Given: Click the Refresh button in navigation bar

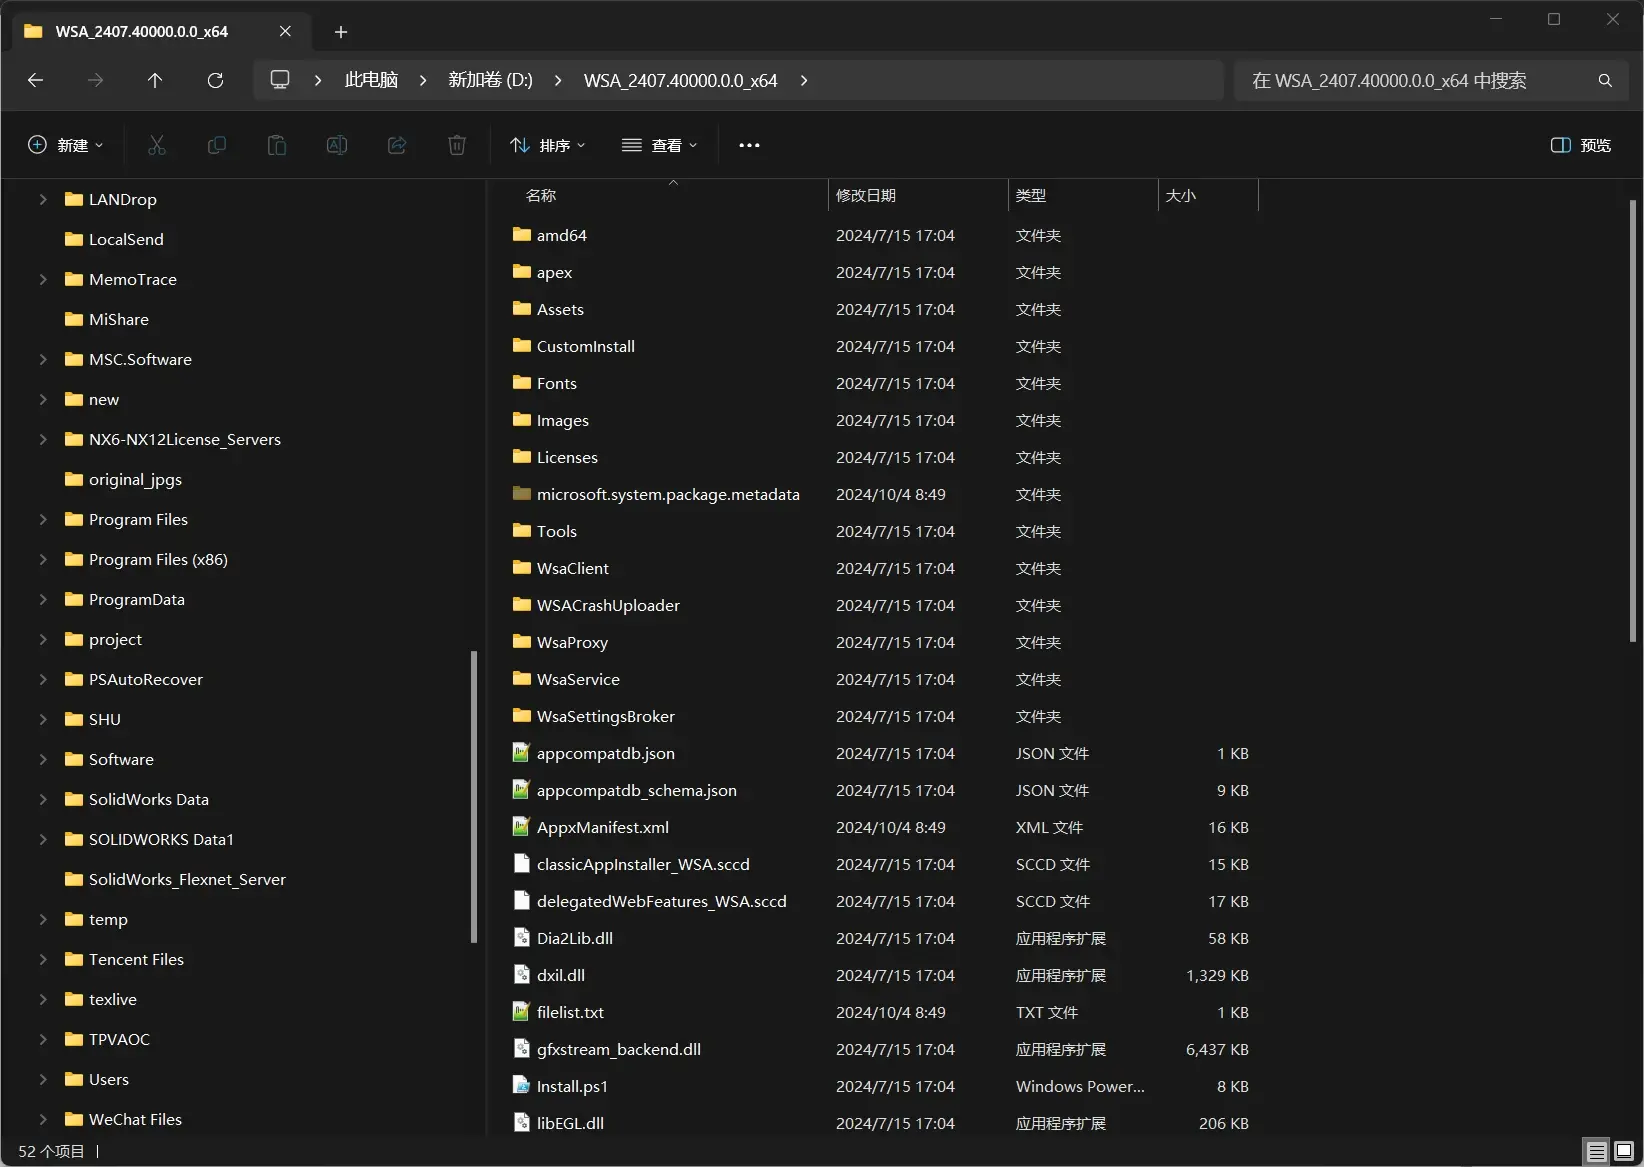Looking at the screenshot, I should tap(215, 80).
